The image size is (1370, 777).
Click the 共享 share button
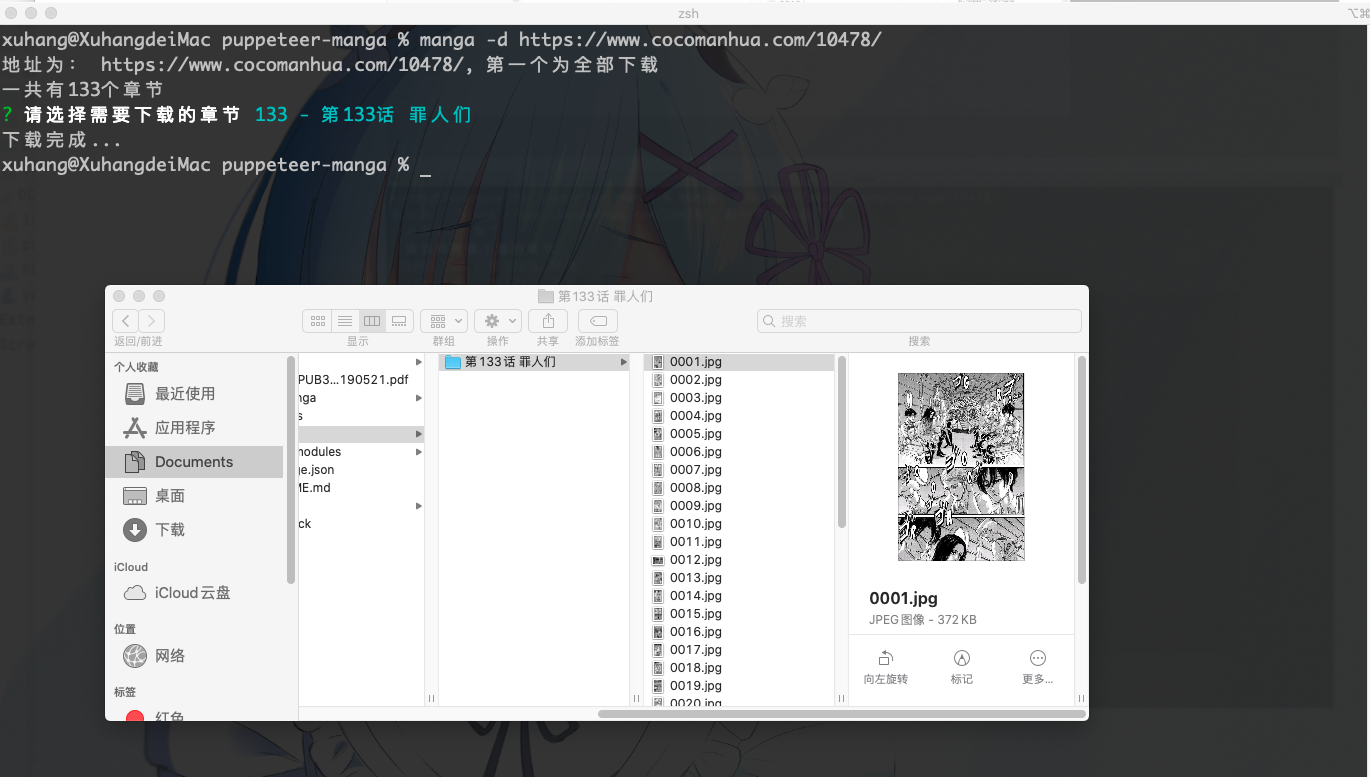(x=548, y=321)
